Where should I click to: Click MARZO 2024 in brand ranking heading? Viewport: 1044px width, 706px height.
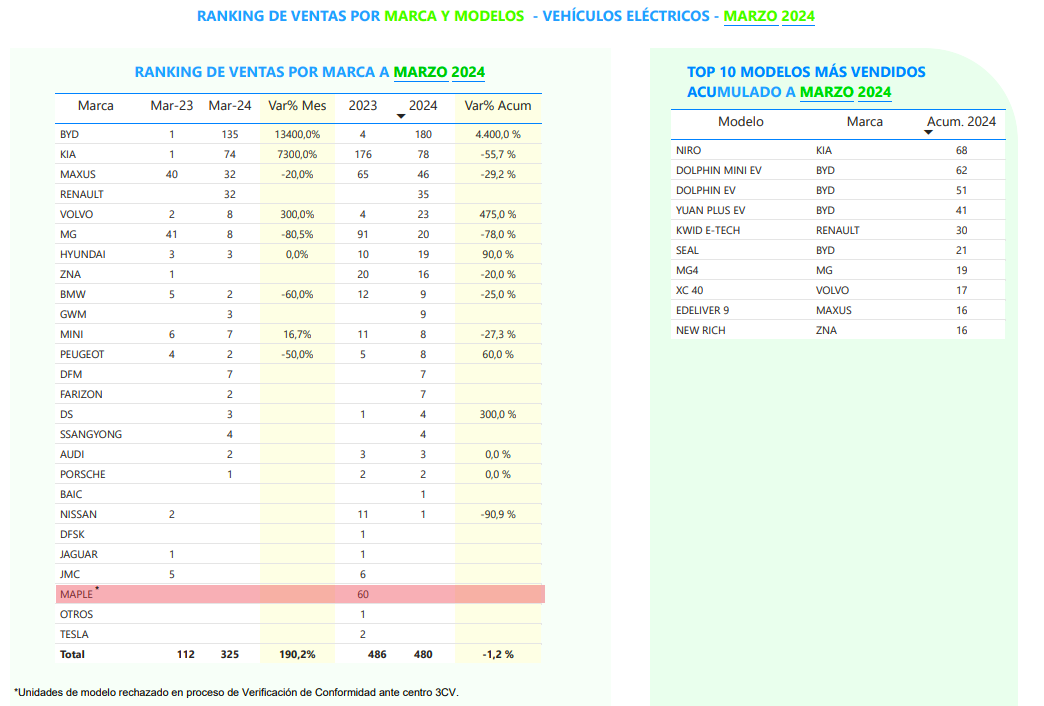click(x=439, y=72)
